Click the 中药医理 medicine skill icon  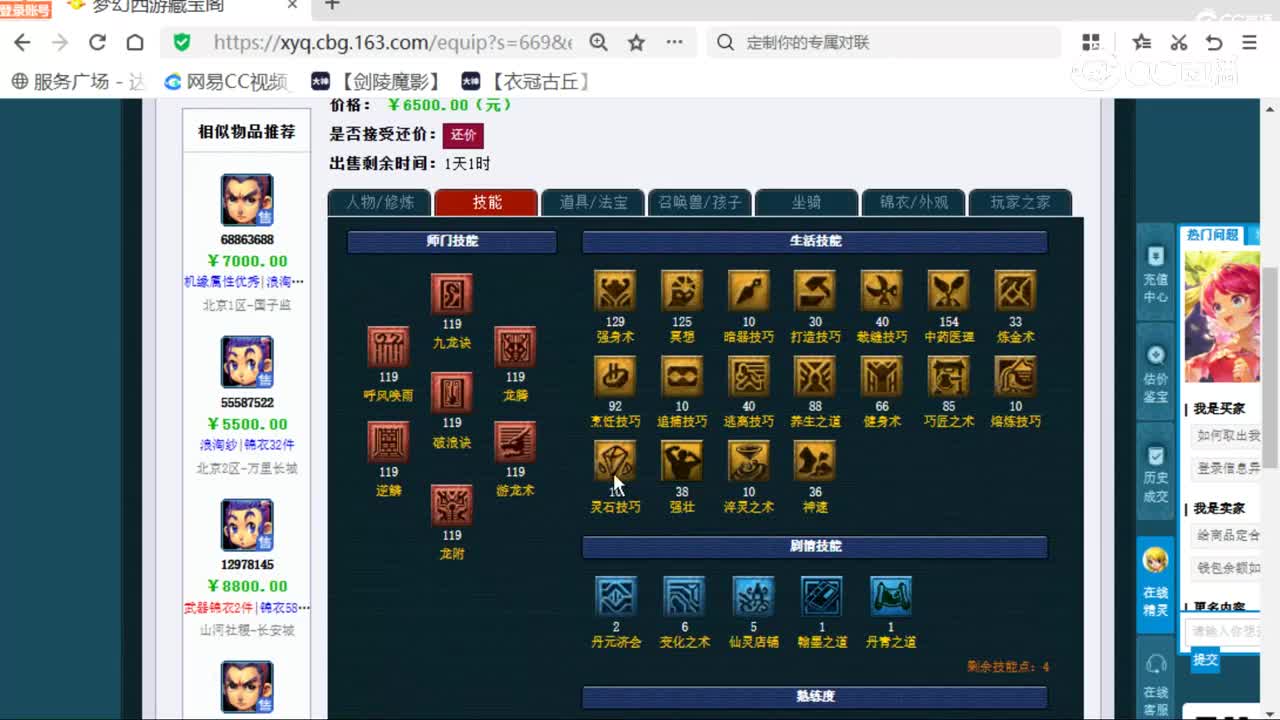(947, 292)
